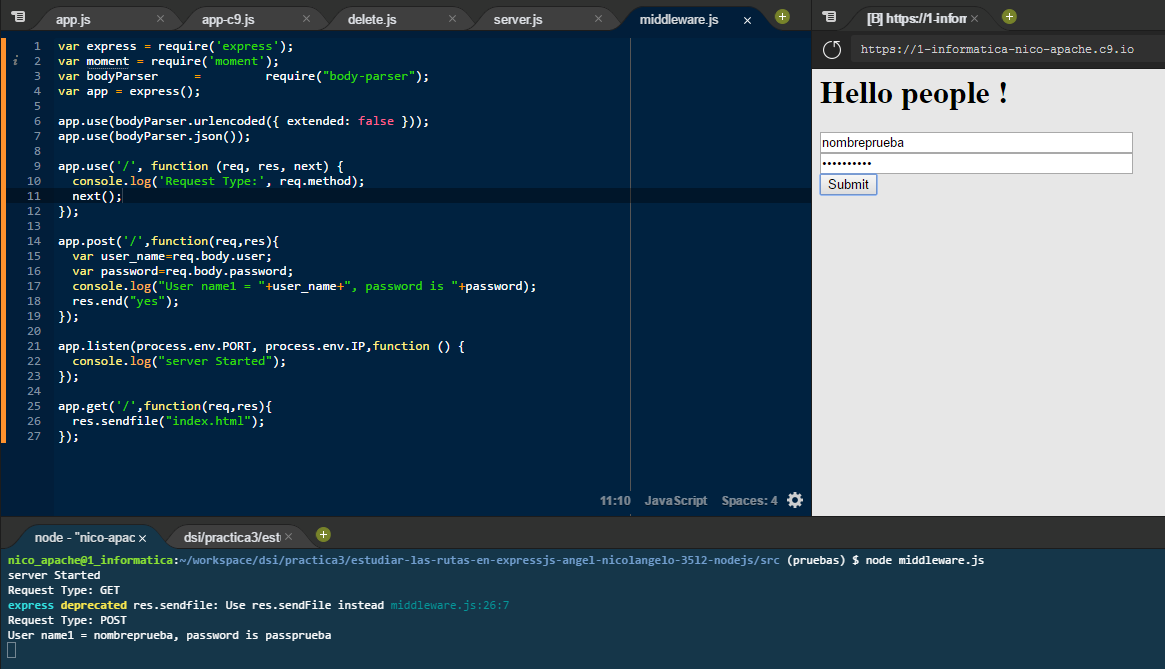This screenshot has width=1165, height=669.
Task: Click the Hello people ! heading
Action: click(x=914, y=94)
